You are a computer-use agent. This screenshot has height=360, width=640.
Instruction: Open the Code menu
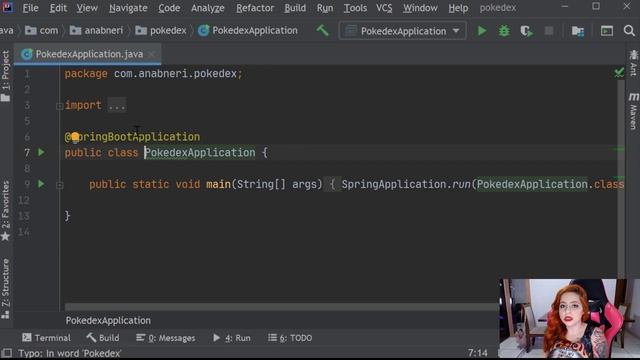(x=169, y=8)
